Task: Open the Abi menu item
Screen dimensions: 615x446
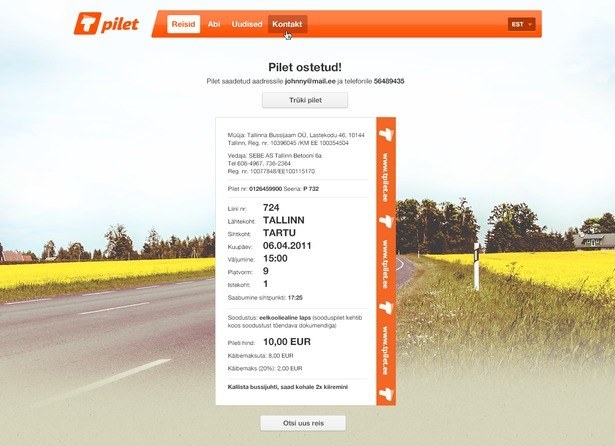Action: point(215,24)
